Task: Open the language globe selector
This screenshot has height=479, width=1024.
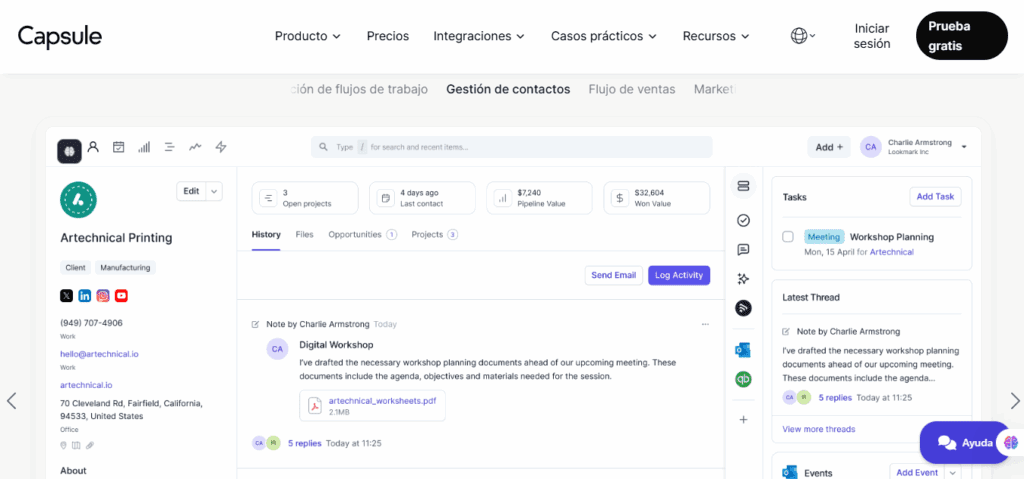Action: point(803,36)
